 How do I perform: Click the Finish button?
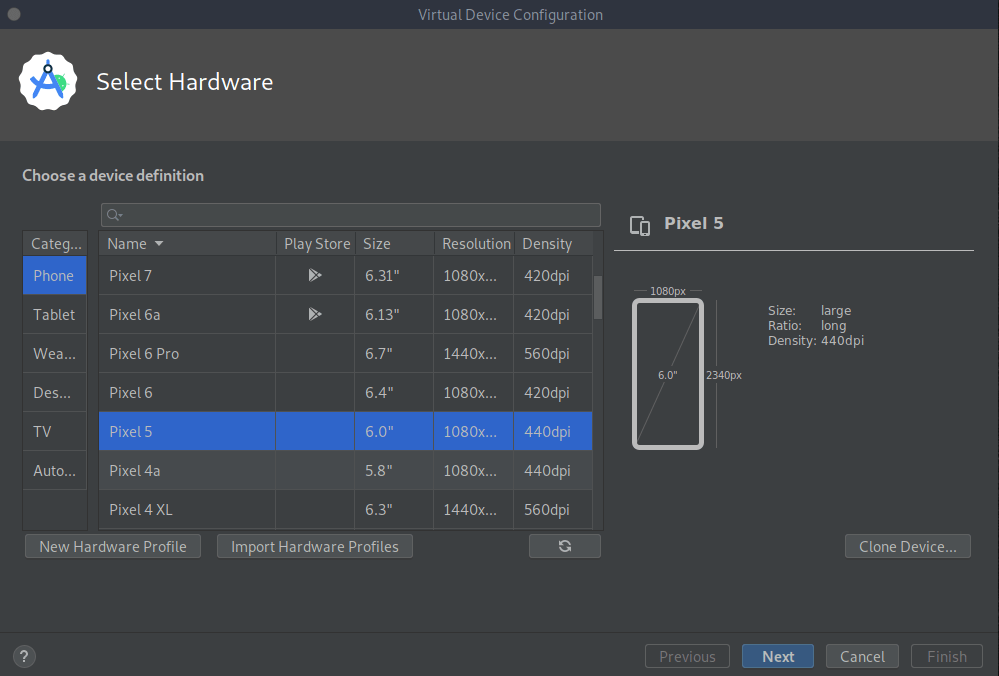tap(947, 656)
